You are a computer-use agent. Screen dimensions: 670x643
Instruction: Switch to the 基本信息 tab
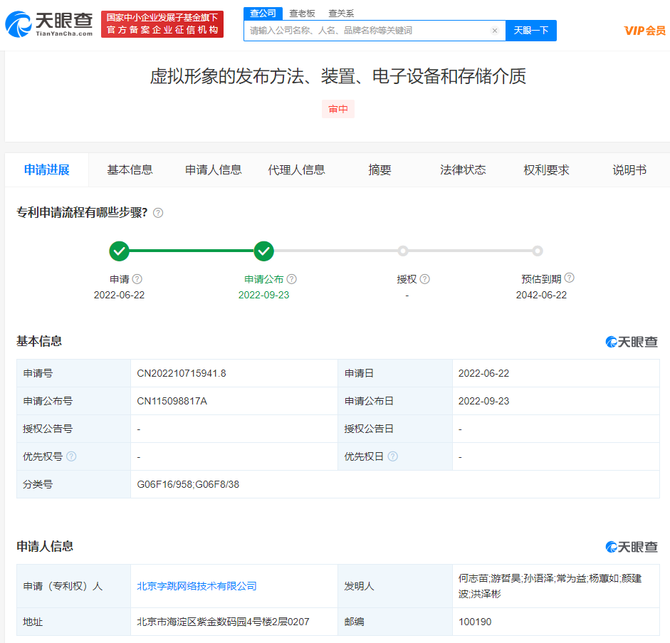[x=130, y=170]
